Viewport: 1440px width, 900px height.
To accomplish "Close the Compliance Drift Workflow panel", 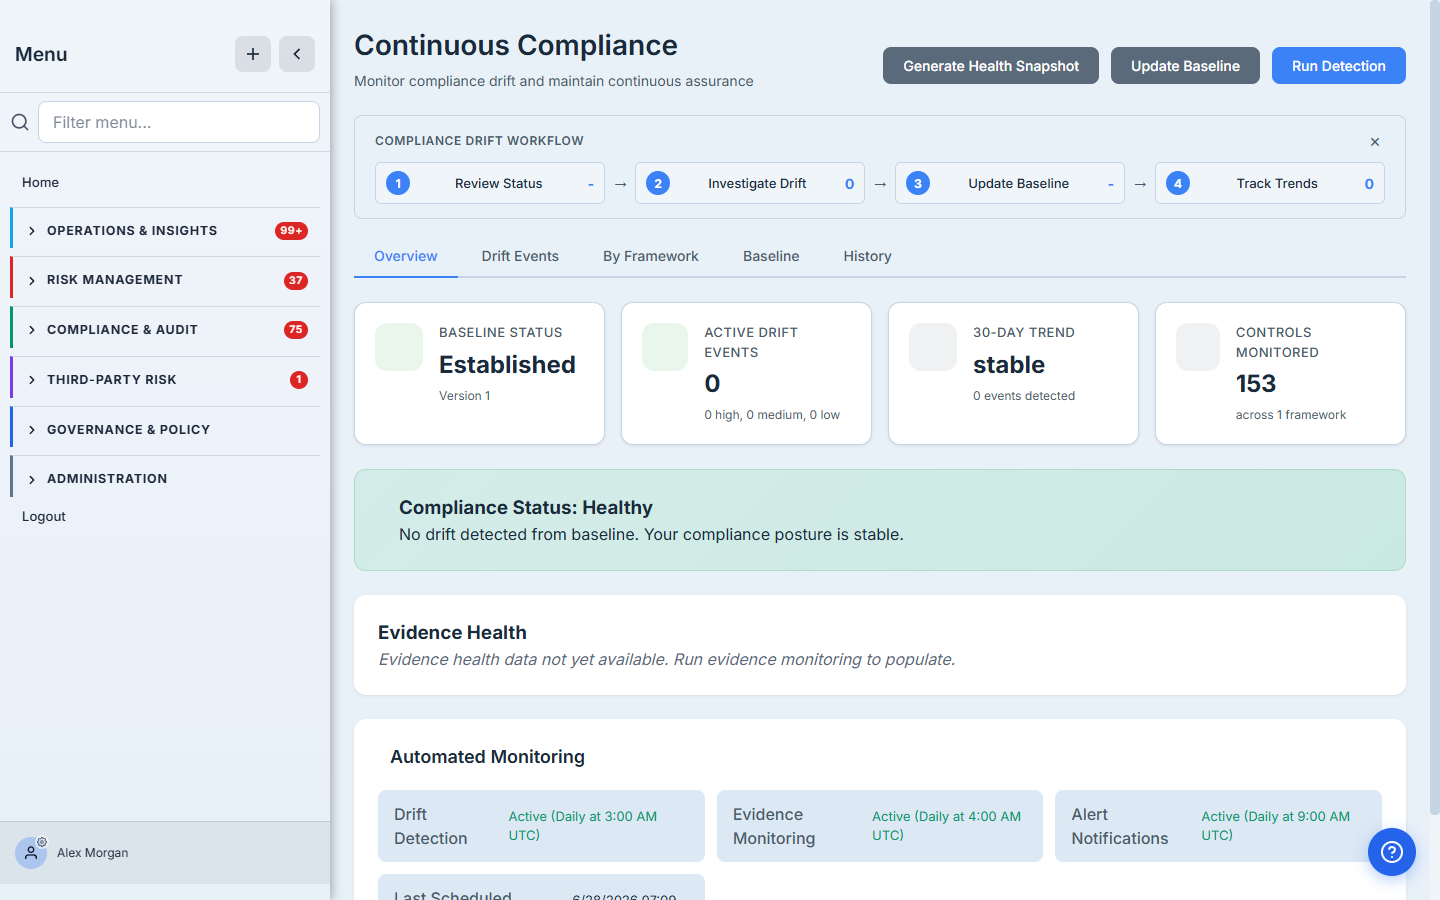I will click(x=1375, y=142).
